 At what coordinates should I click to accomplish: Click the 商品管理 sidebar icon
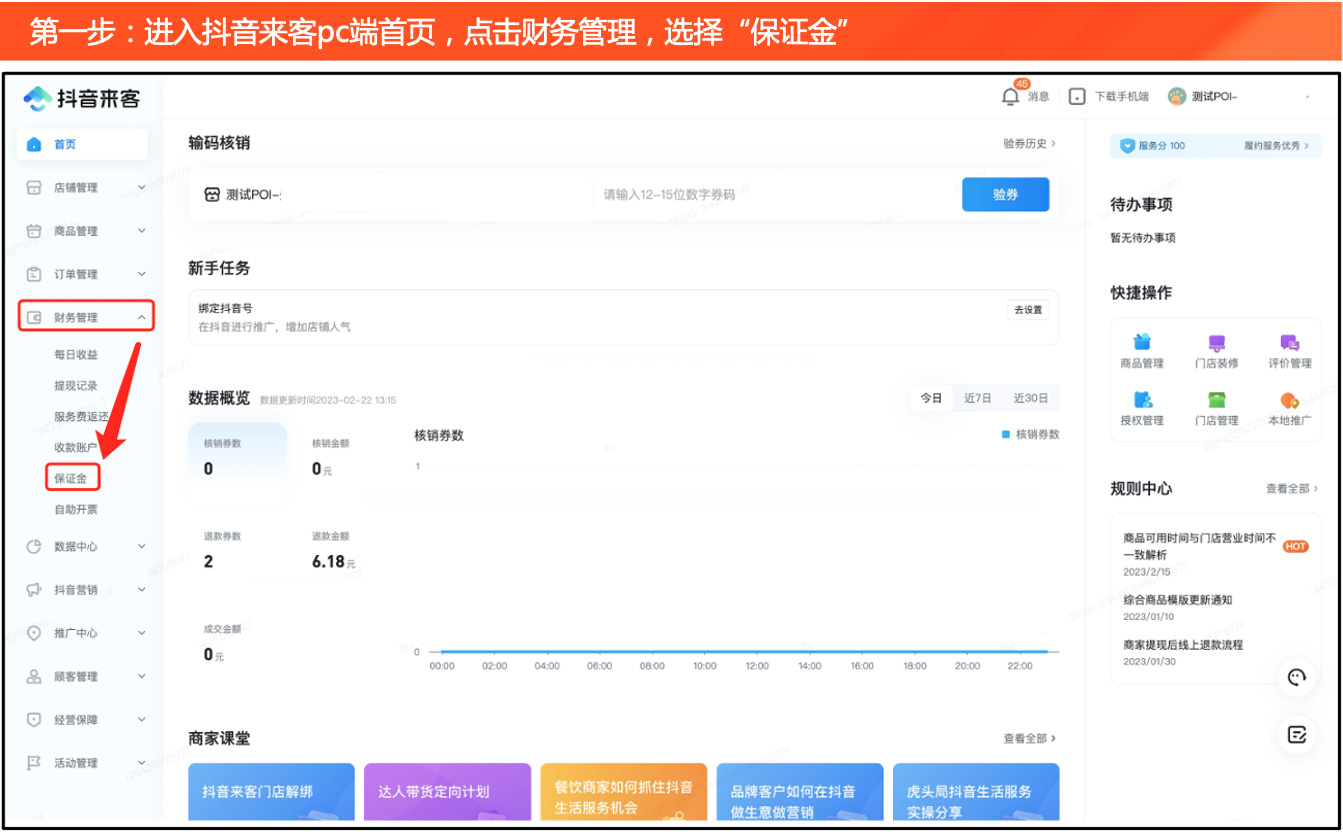[34, 231]
